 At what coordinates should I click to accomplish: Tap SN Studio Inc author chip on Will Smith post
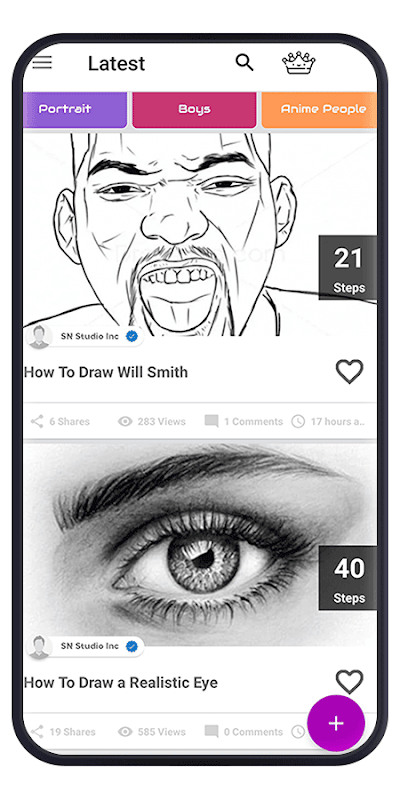coord(85,337)
